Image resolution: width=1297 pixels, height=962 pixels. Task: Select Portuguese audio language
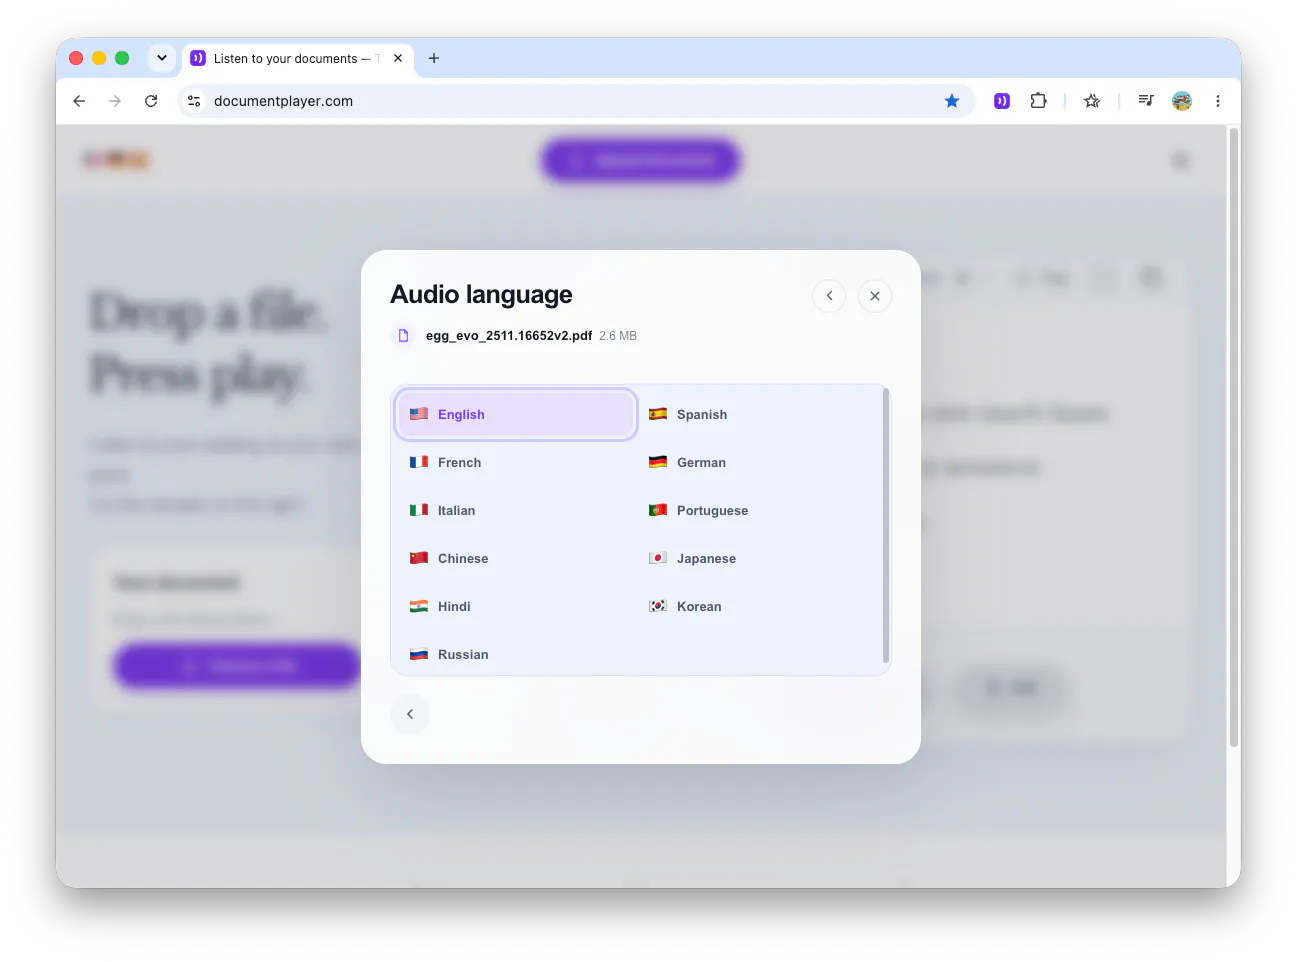[755, 510]
